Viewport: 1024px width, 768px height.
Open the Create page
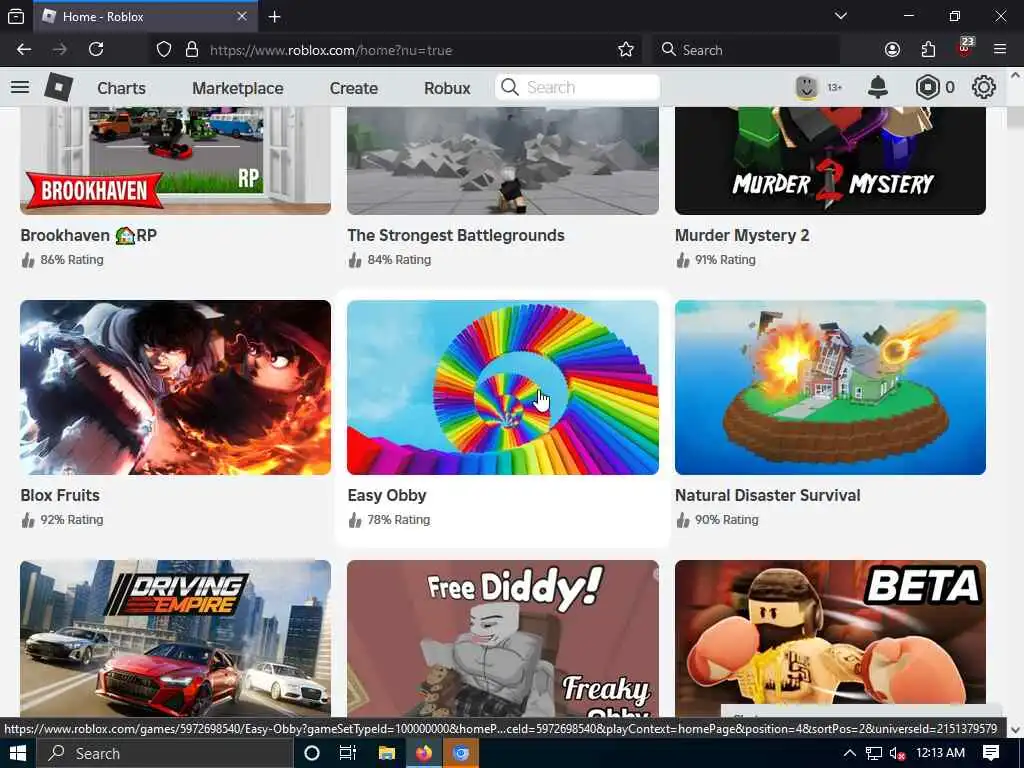click(x=353, y=88)
